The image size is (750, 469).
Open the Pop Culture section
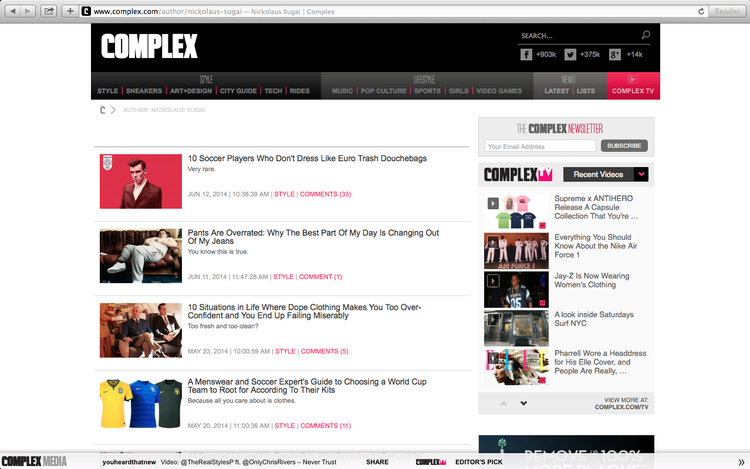point(384,91)
